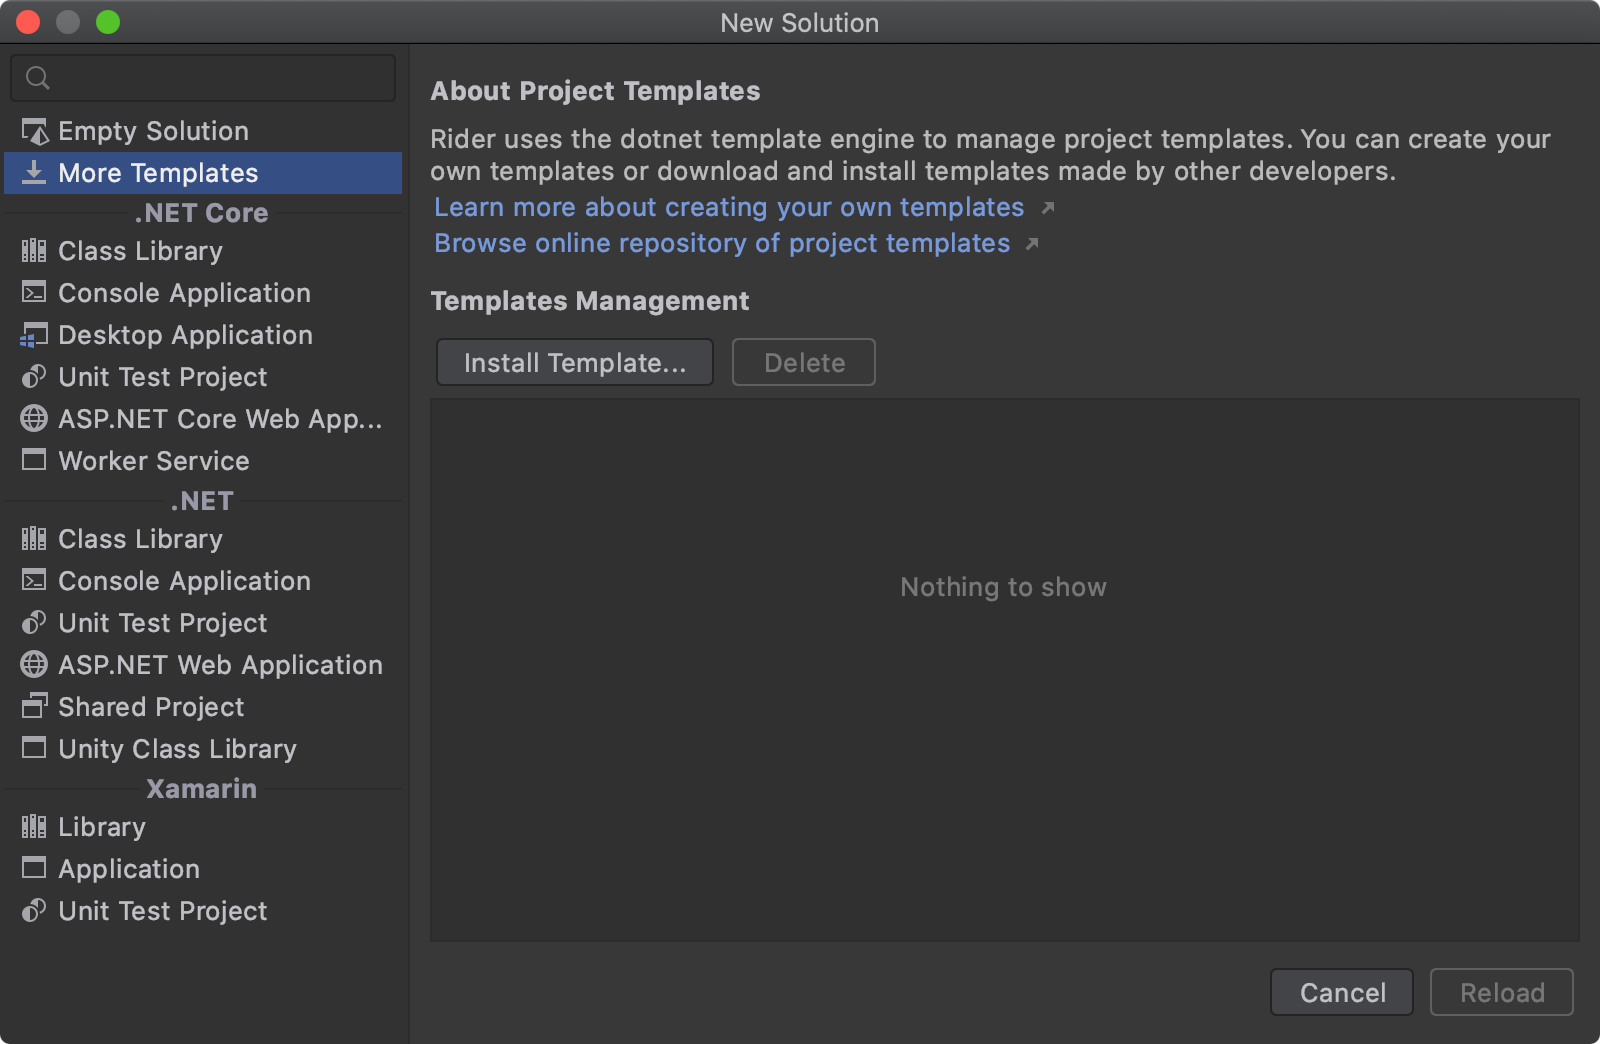Image resolution: width=1600 pixels, height=1044 pixels.
Task: Click the Unity Class Library icon
Action: (34, 749)
